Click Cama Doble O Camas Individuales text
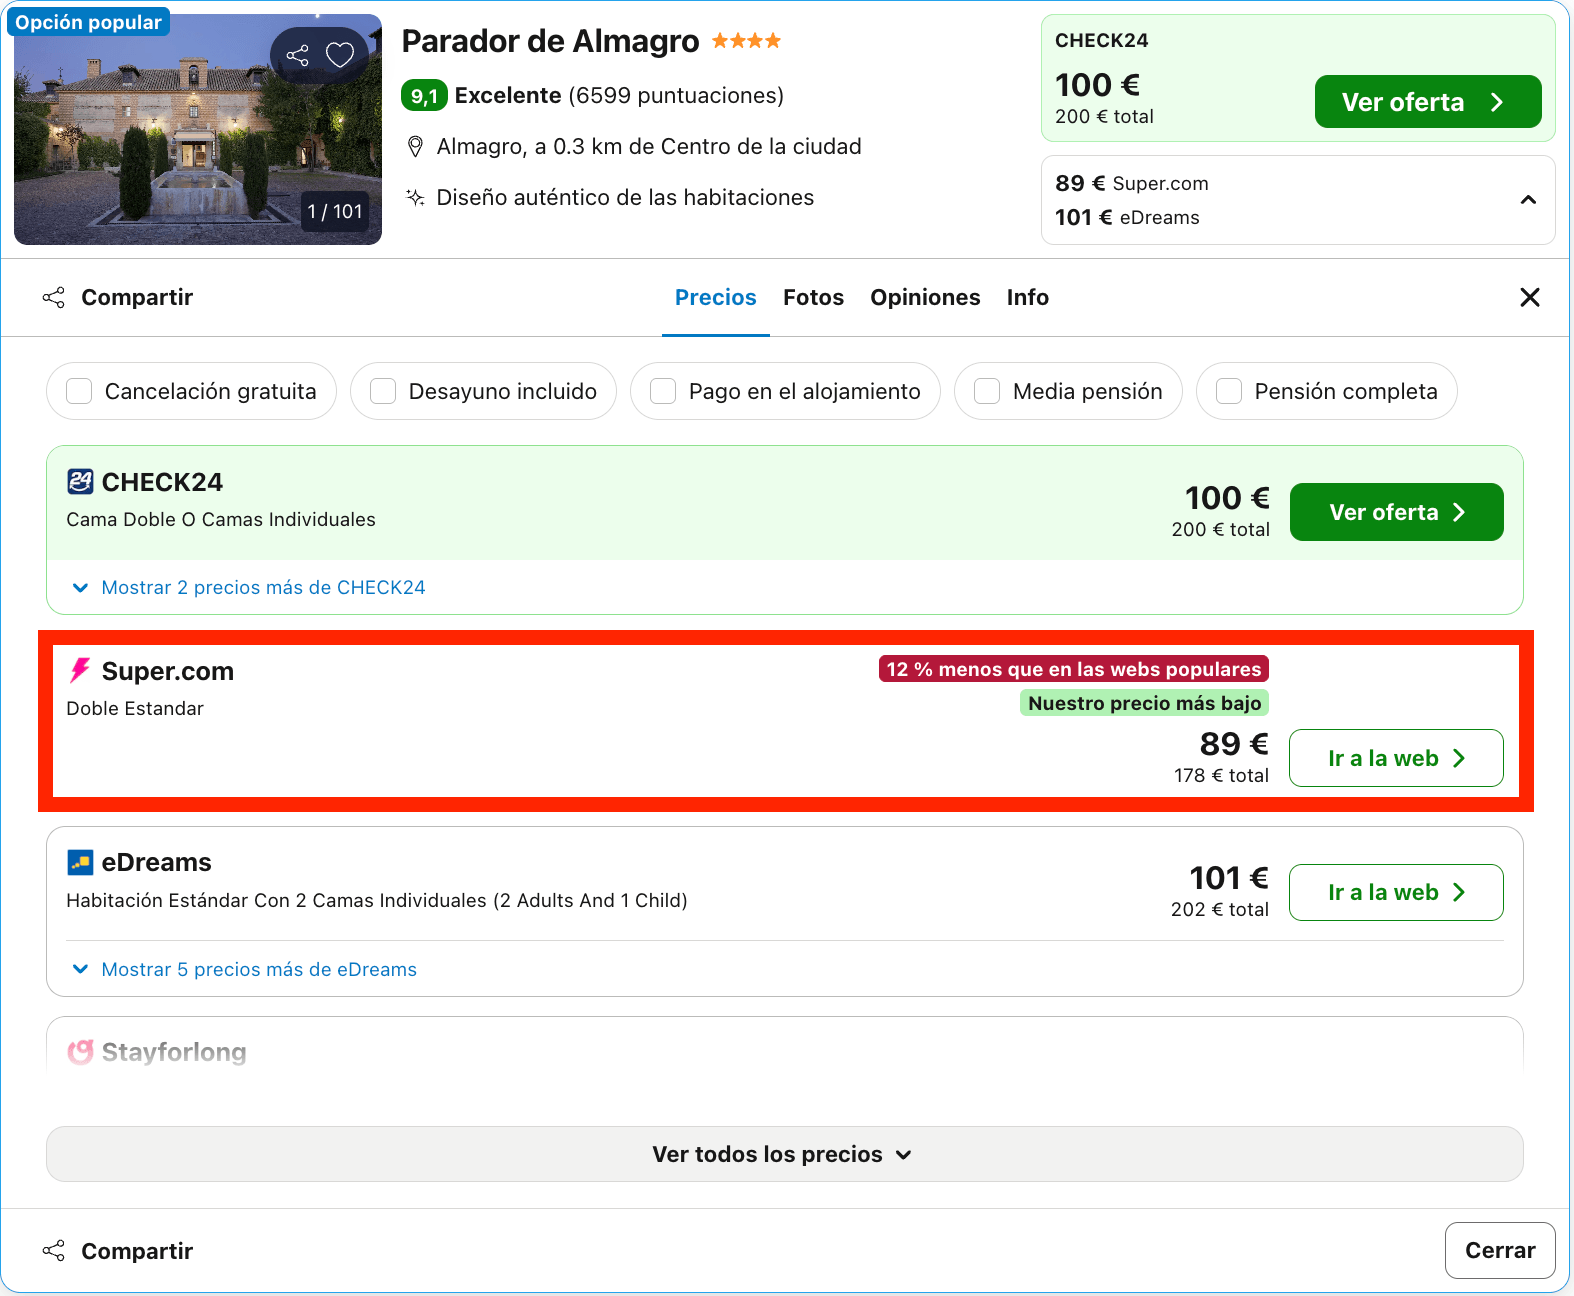1574x1296 pixels. (x=221, y=519)
